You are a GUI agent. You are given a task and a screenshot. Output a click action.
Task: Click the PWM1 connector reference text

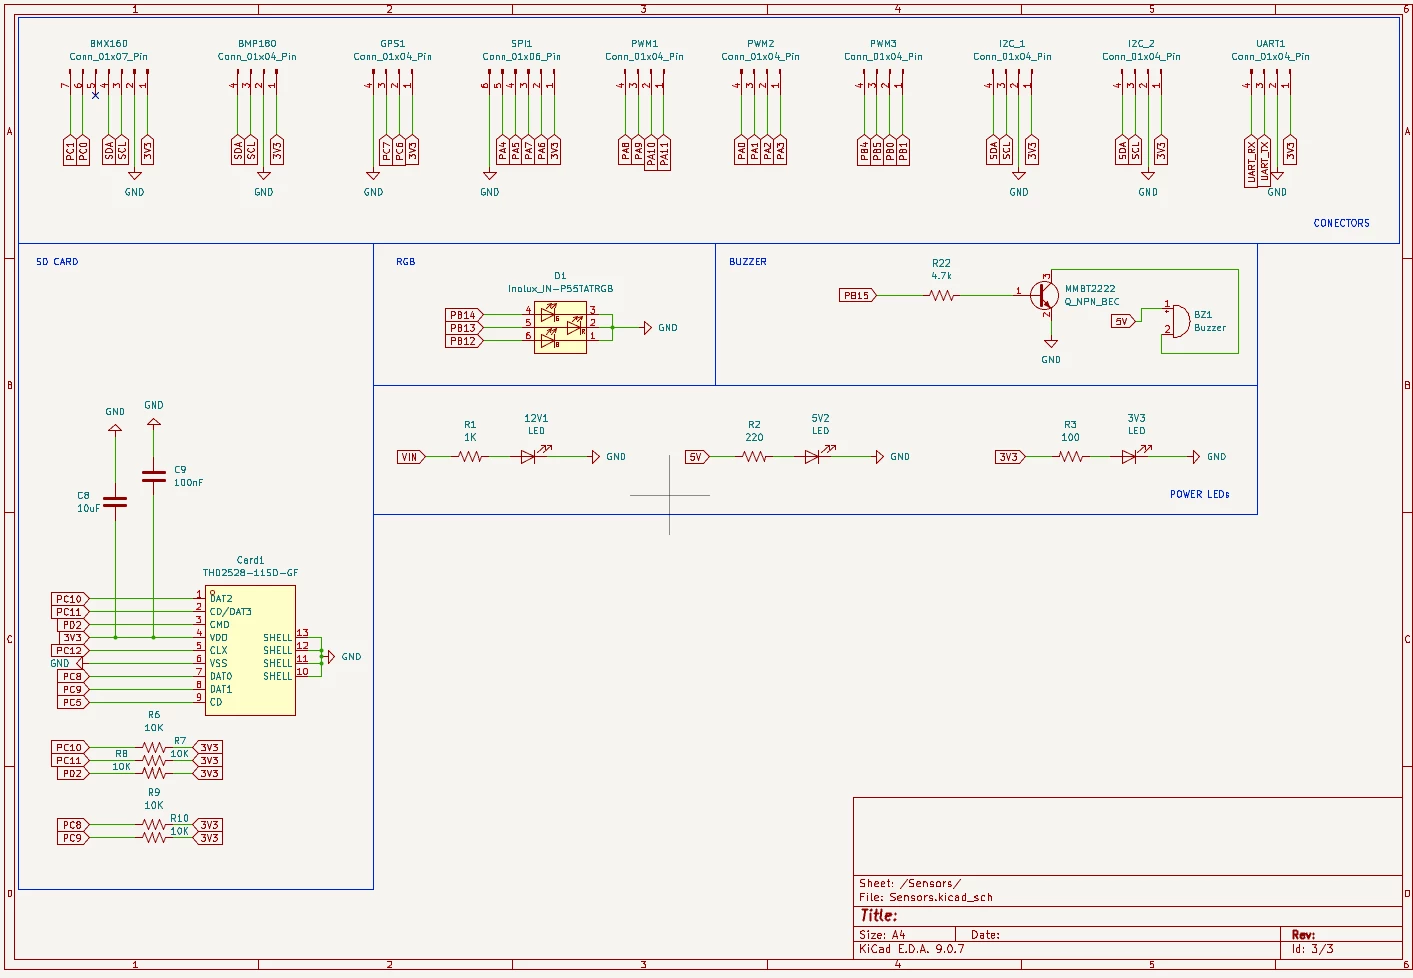[645, 44]
